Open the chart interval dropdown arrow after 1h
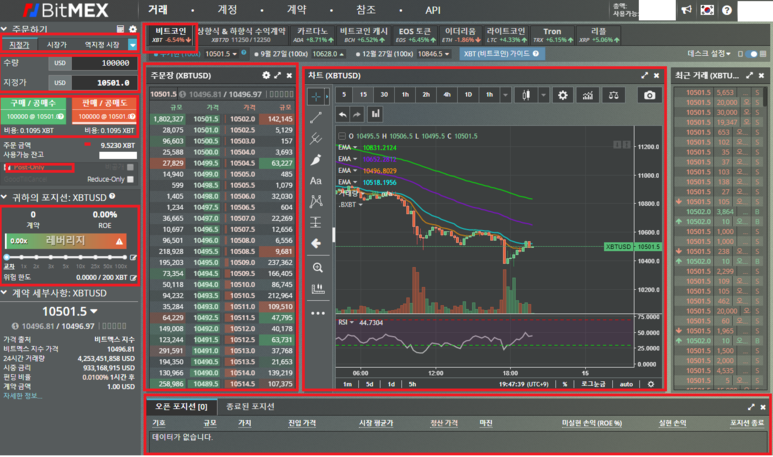 point(505,95)
